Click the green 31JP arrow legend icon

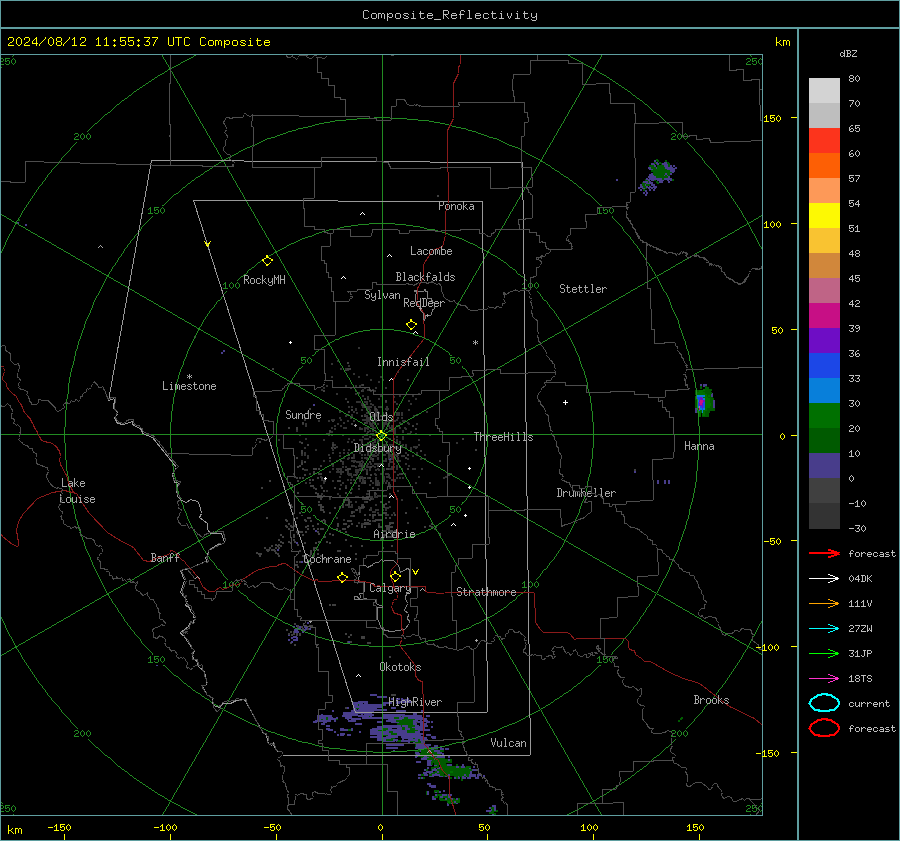tap(824, 653)
